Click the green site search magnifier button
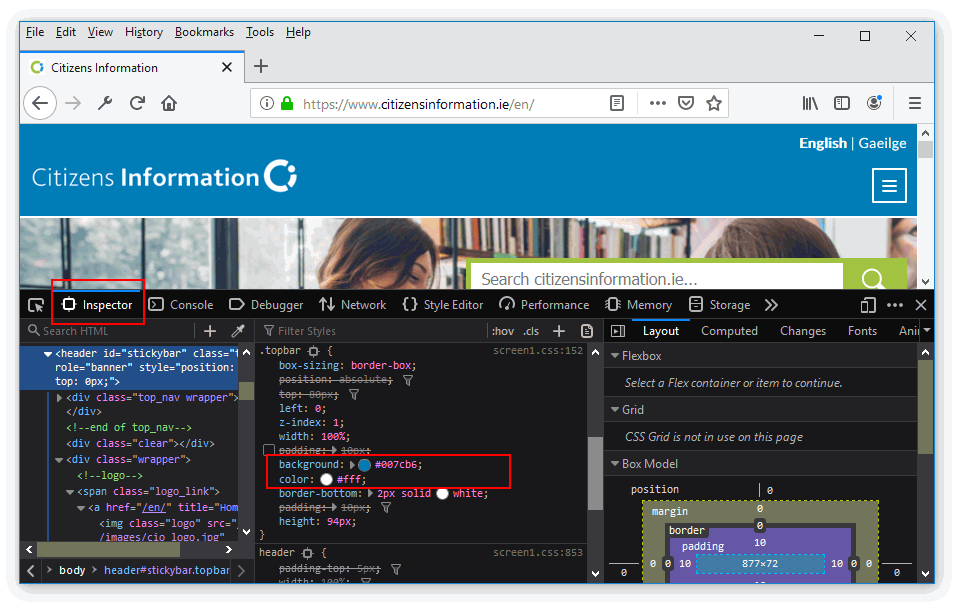This screenshot has width=954, height=608. point(874,279)
